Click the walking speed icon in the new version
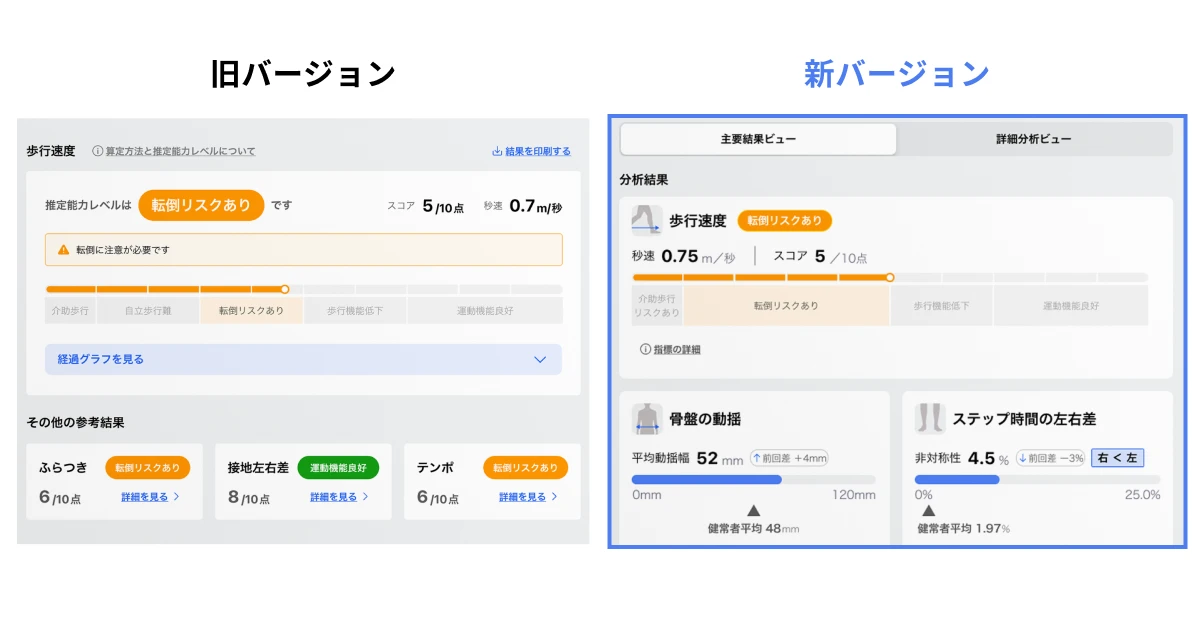Image resolution: width=1200 pixels, height=630 pixels. 646,220
